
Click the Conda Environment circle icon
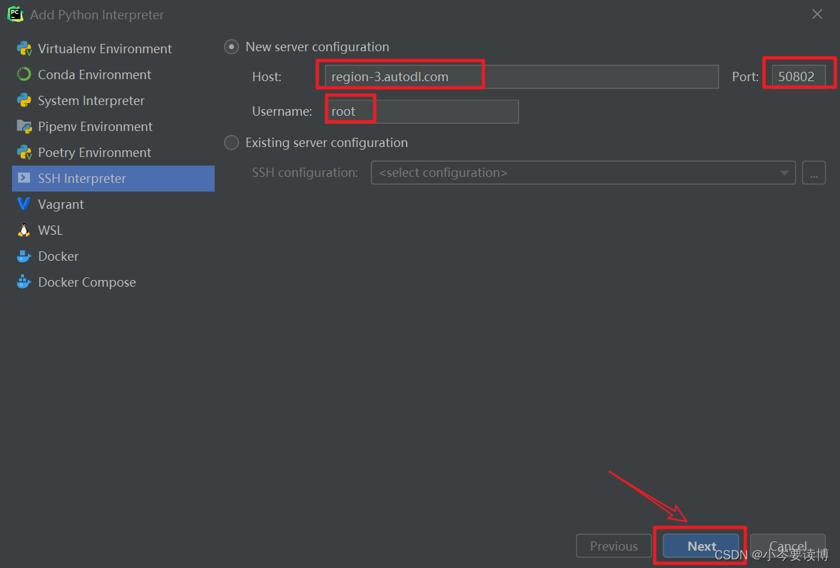(24, 74)
